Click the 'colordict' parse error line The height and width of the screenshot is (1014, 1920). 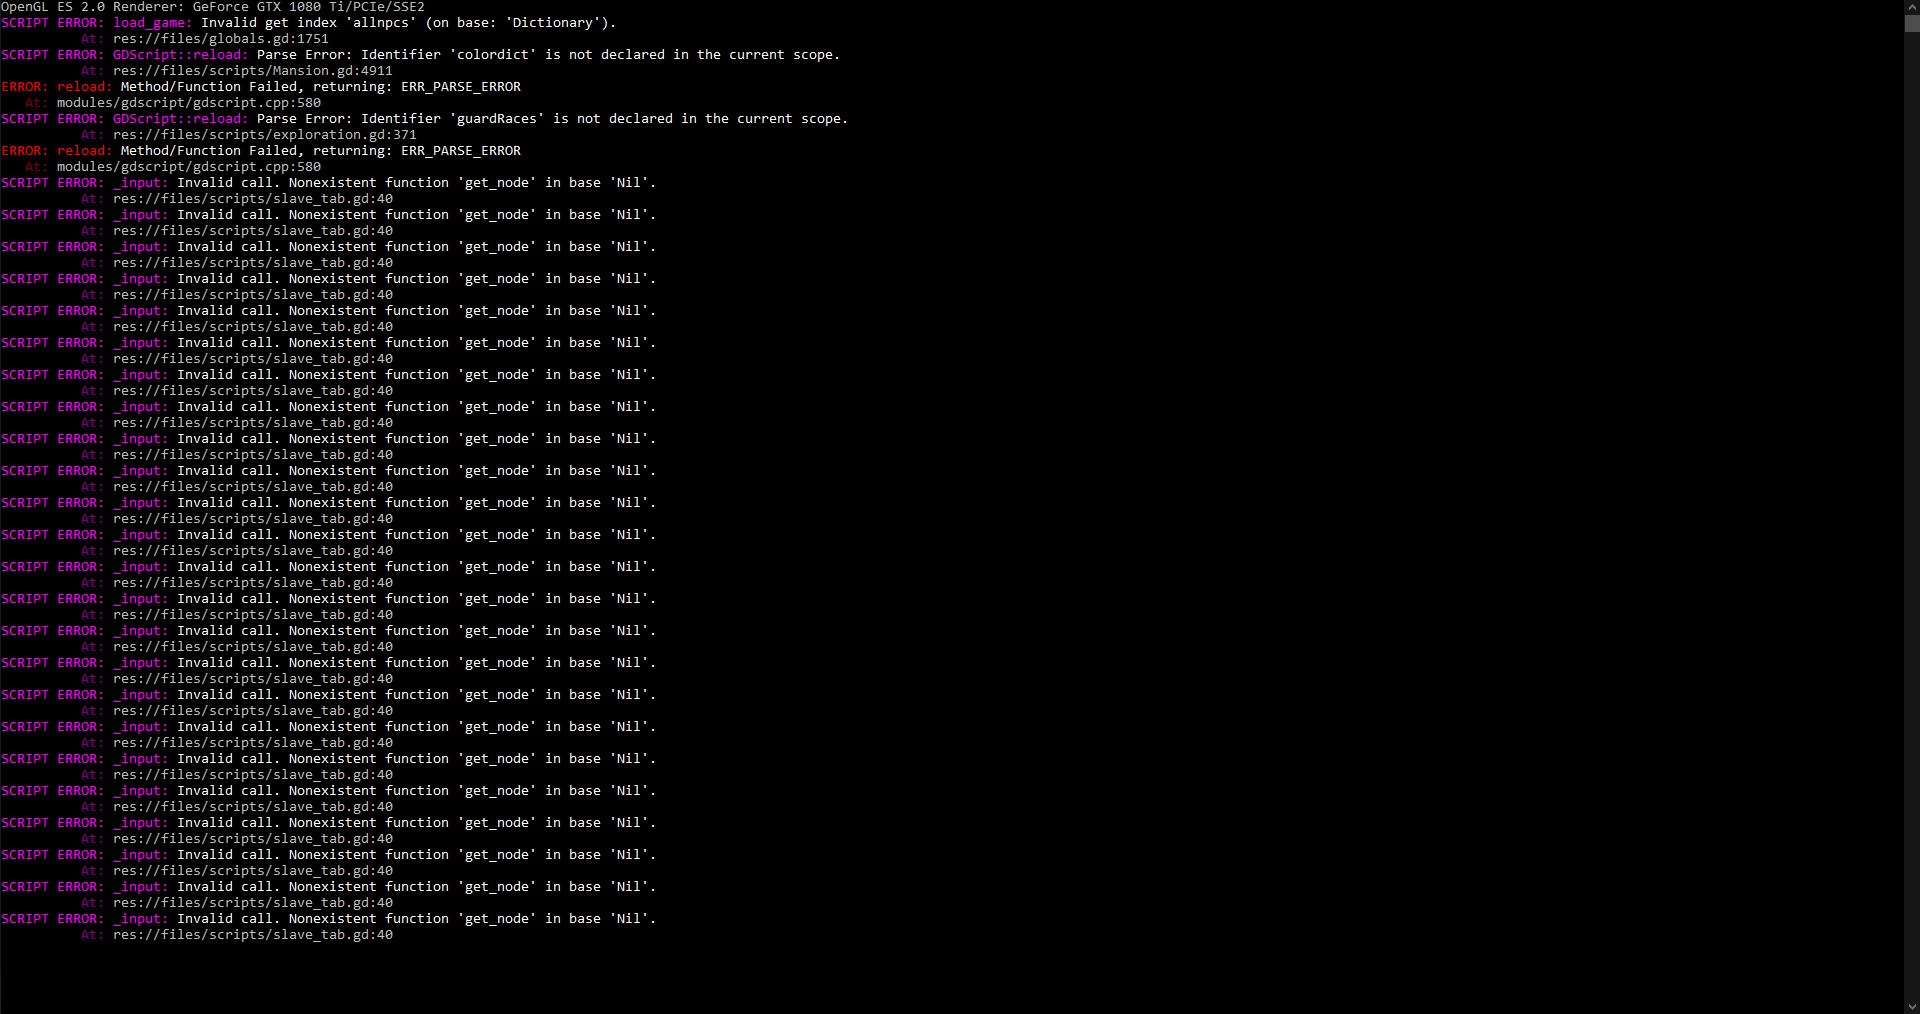pyautogui.click(x=420, y=55)
